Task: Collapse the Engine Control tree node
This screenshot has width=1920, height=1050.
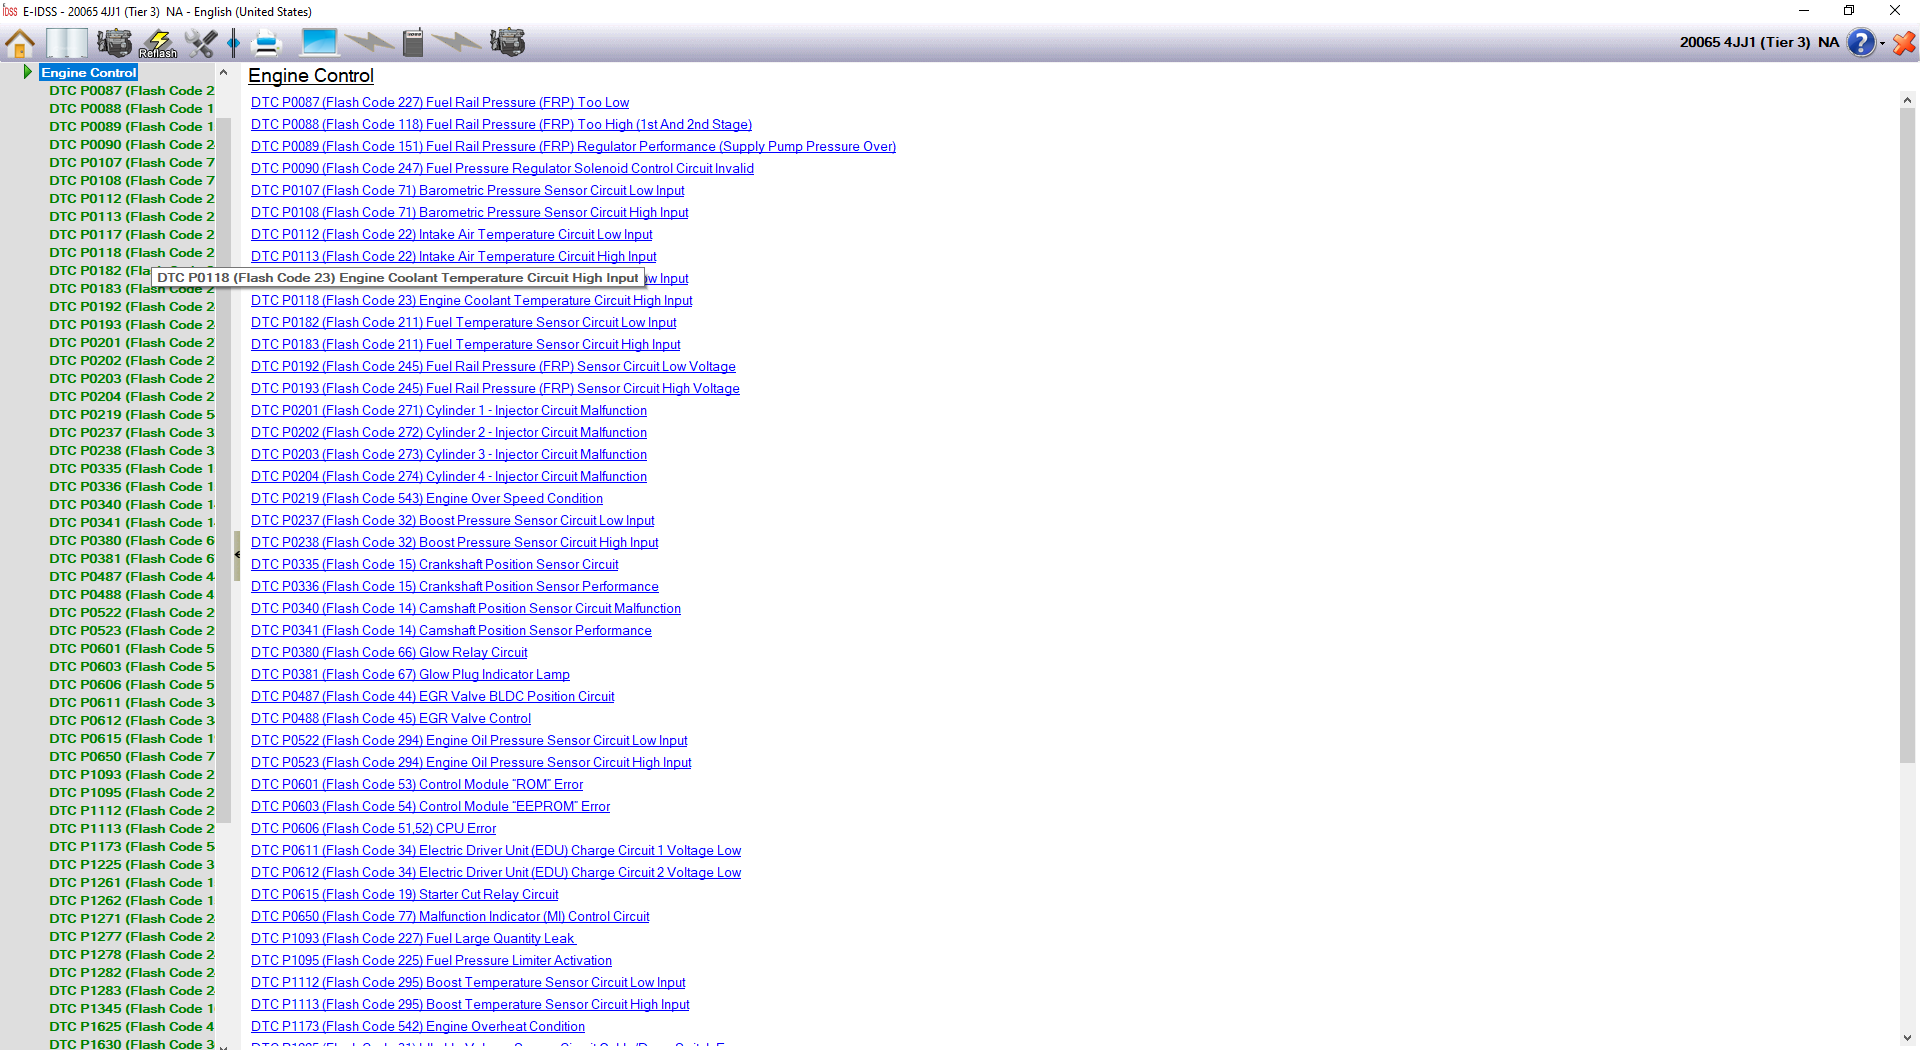Action: pyautogui.click(x=28, y=72)
